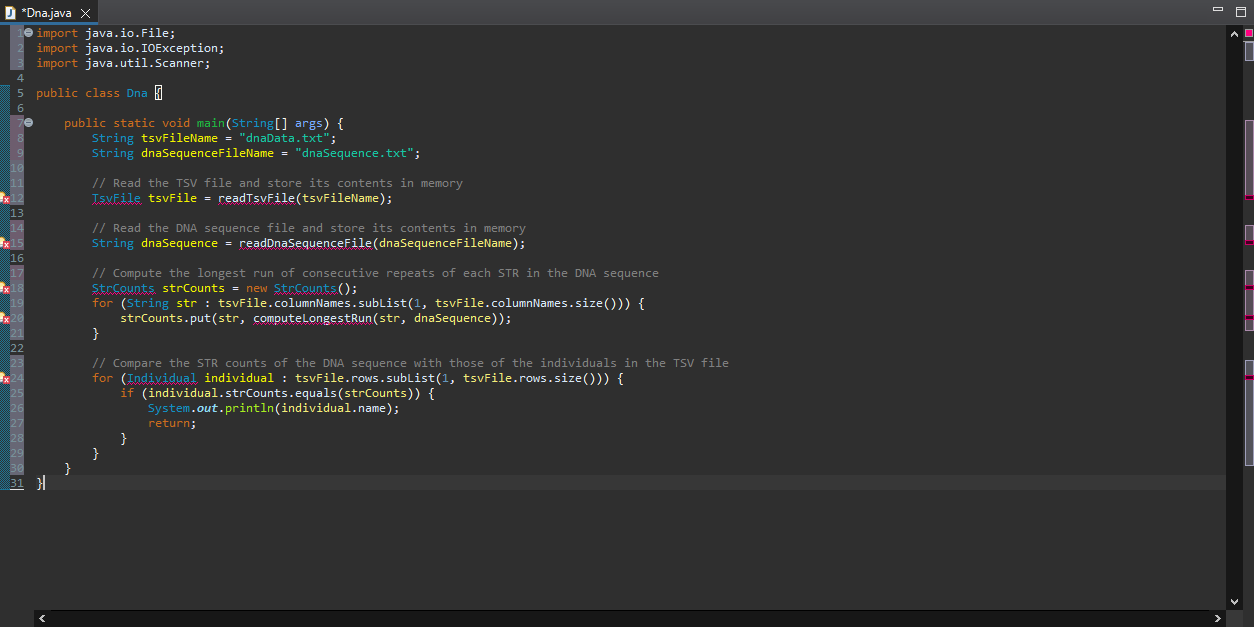Click the error quick-fix marker on line 20
This screenshot has height=627, width=1254.
pos(4,318)
